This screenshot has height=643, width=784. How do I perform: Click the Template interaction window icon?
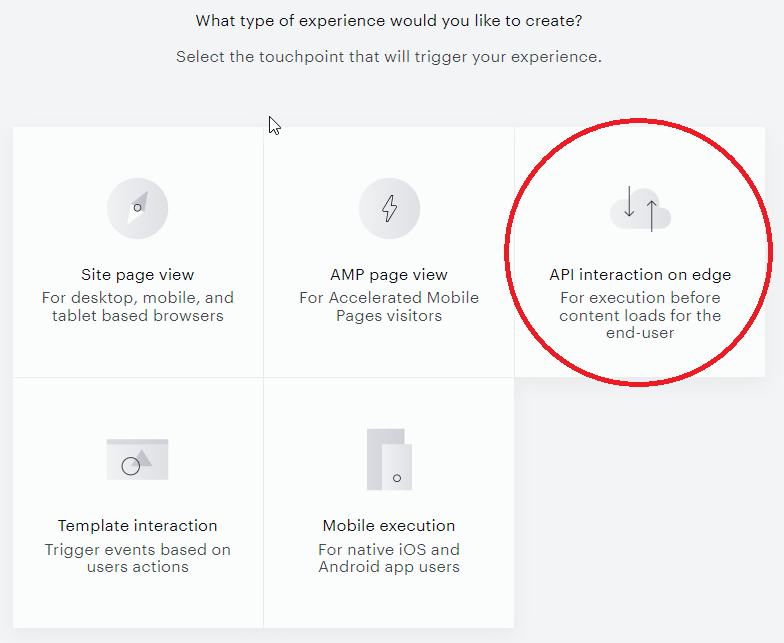click(138, 460)
